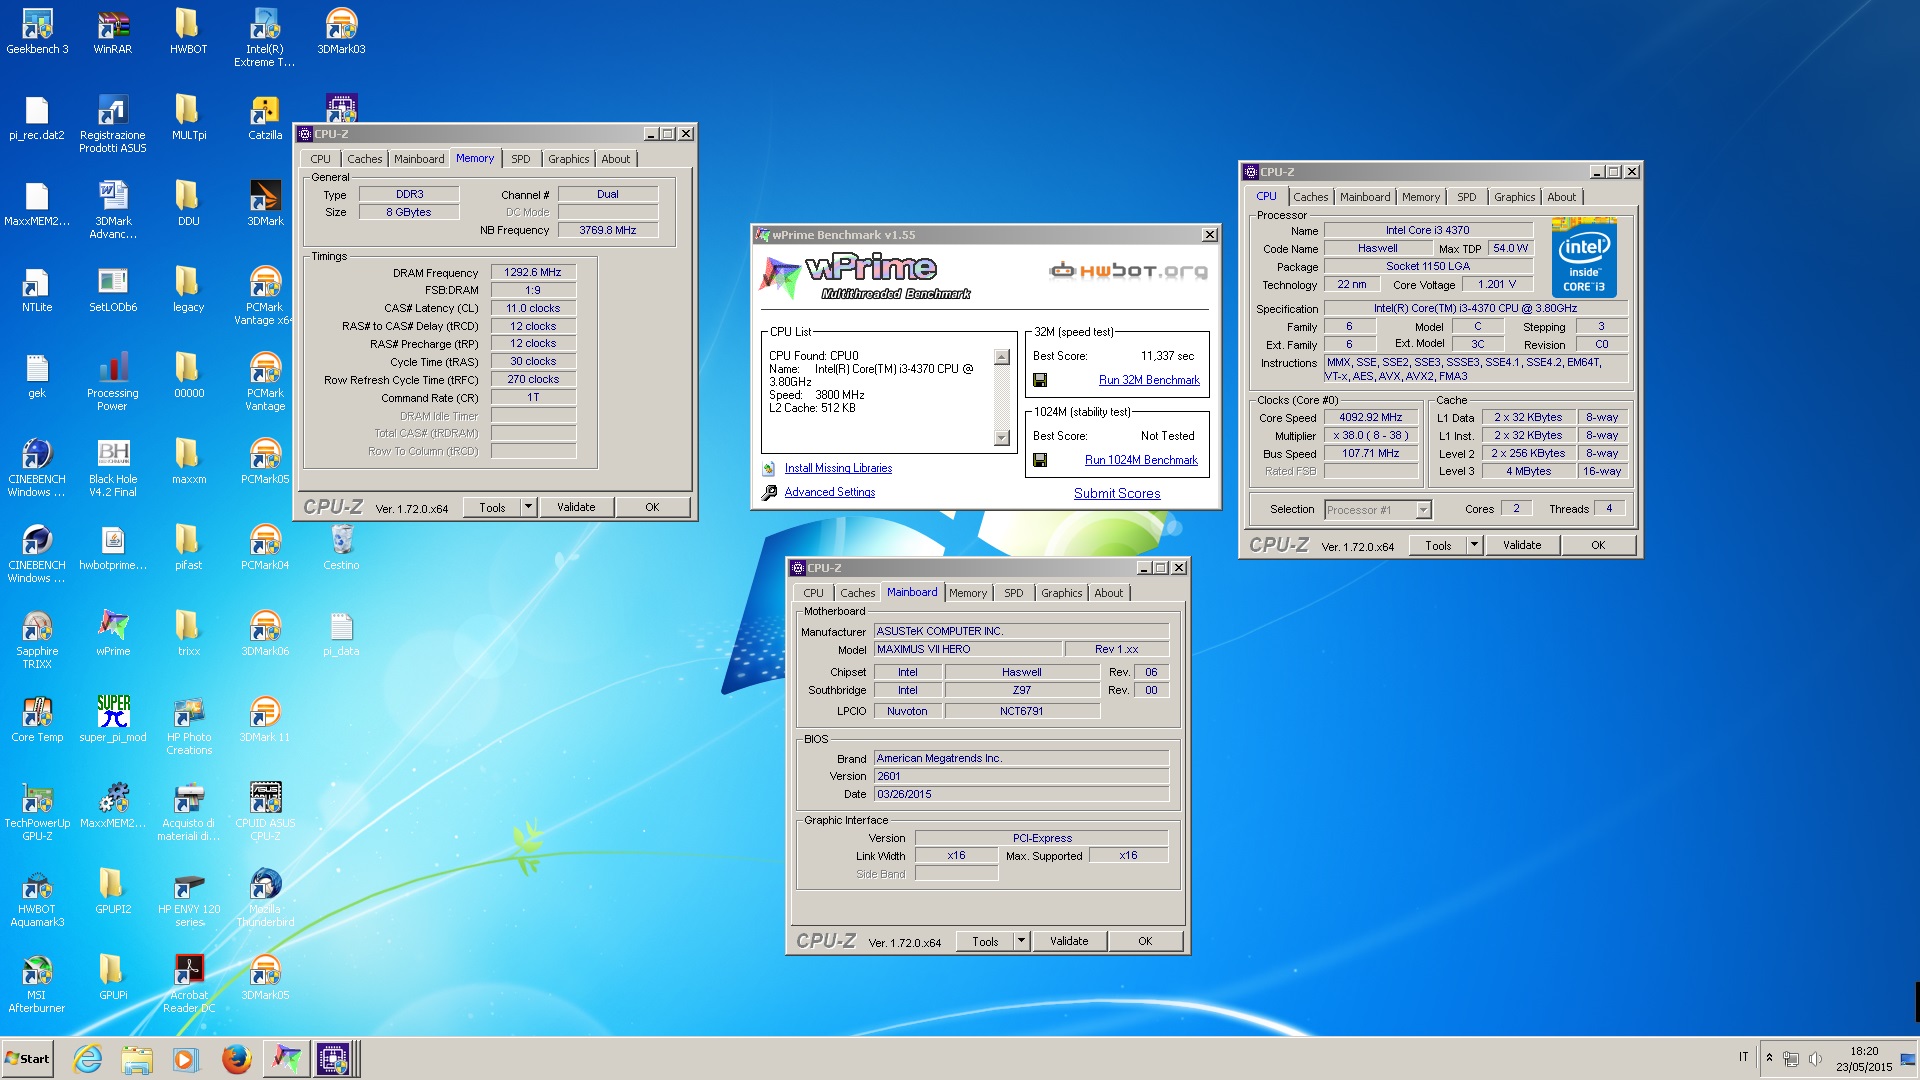The height and width of the screenshot is (1080, 1920).
Task: Click the IT language indicator
Action: tap(1743, 1057)
